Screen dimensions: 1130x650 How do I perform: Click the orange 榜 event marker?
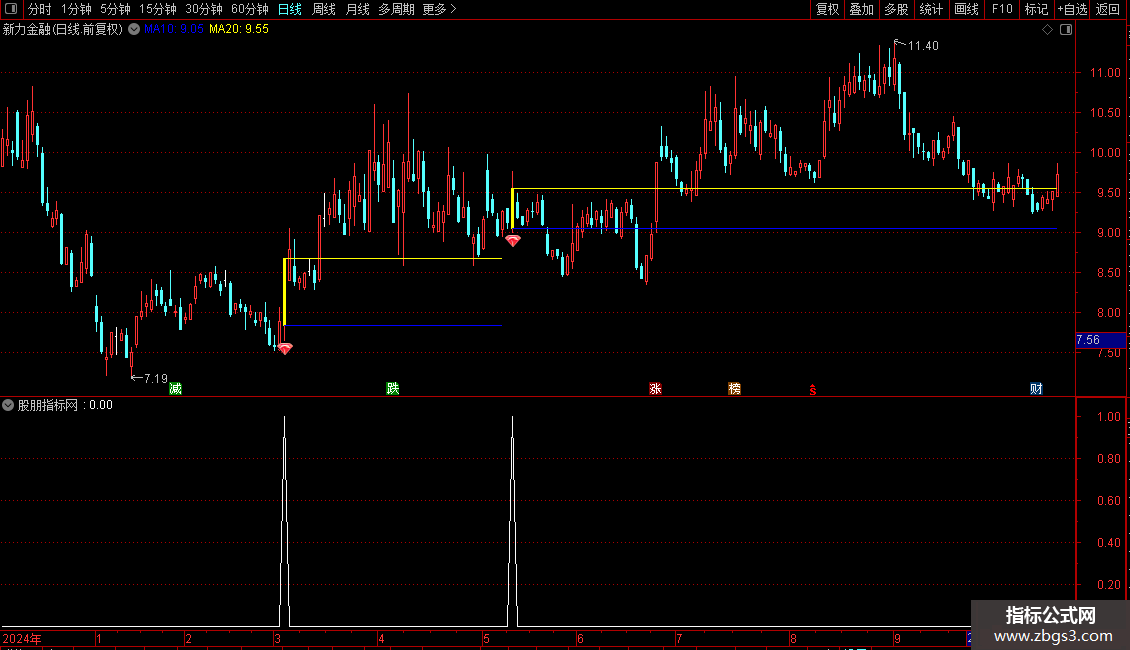click(x=734, y=389)
